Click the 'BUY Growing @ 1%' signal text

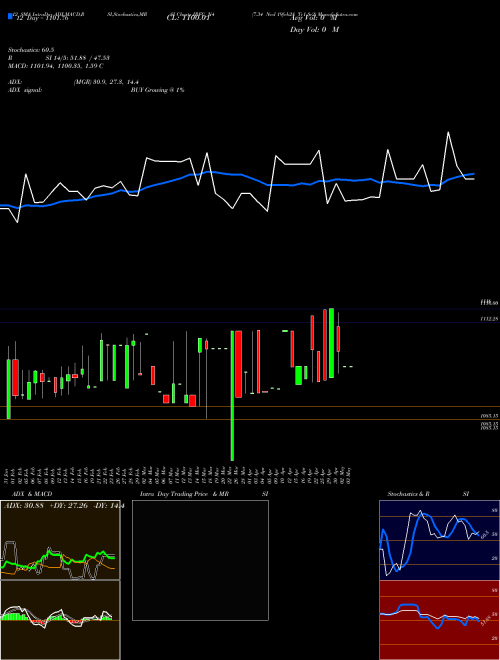click(157, 90)
